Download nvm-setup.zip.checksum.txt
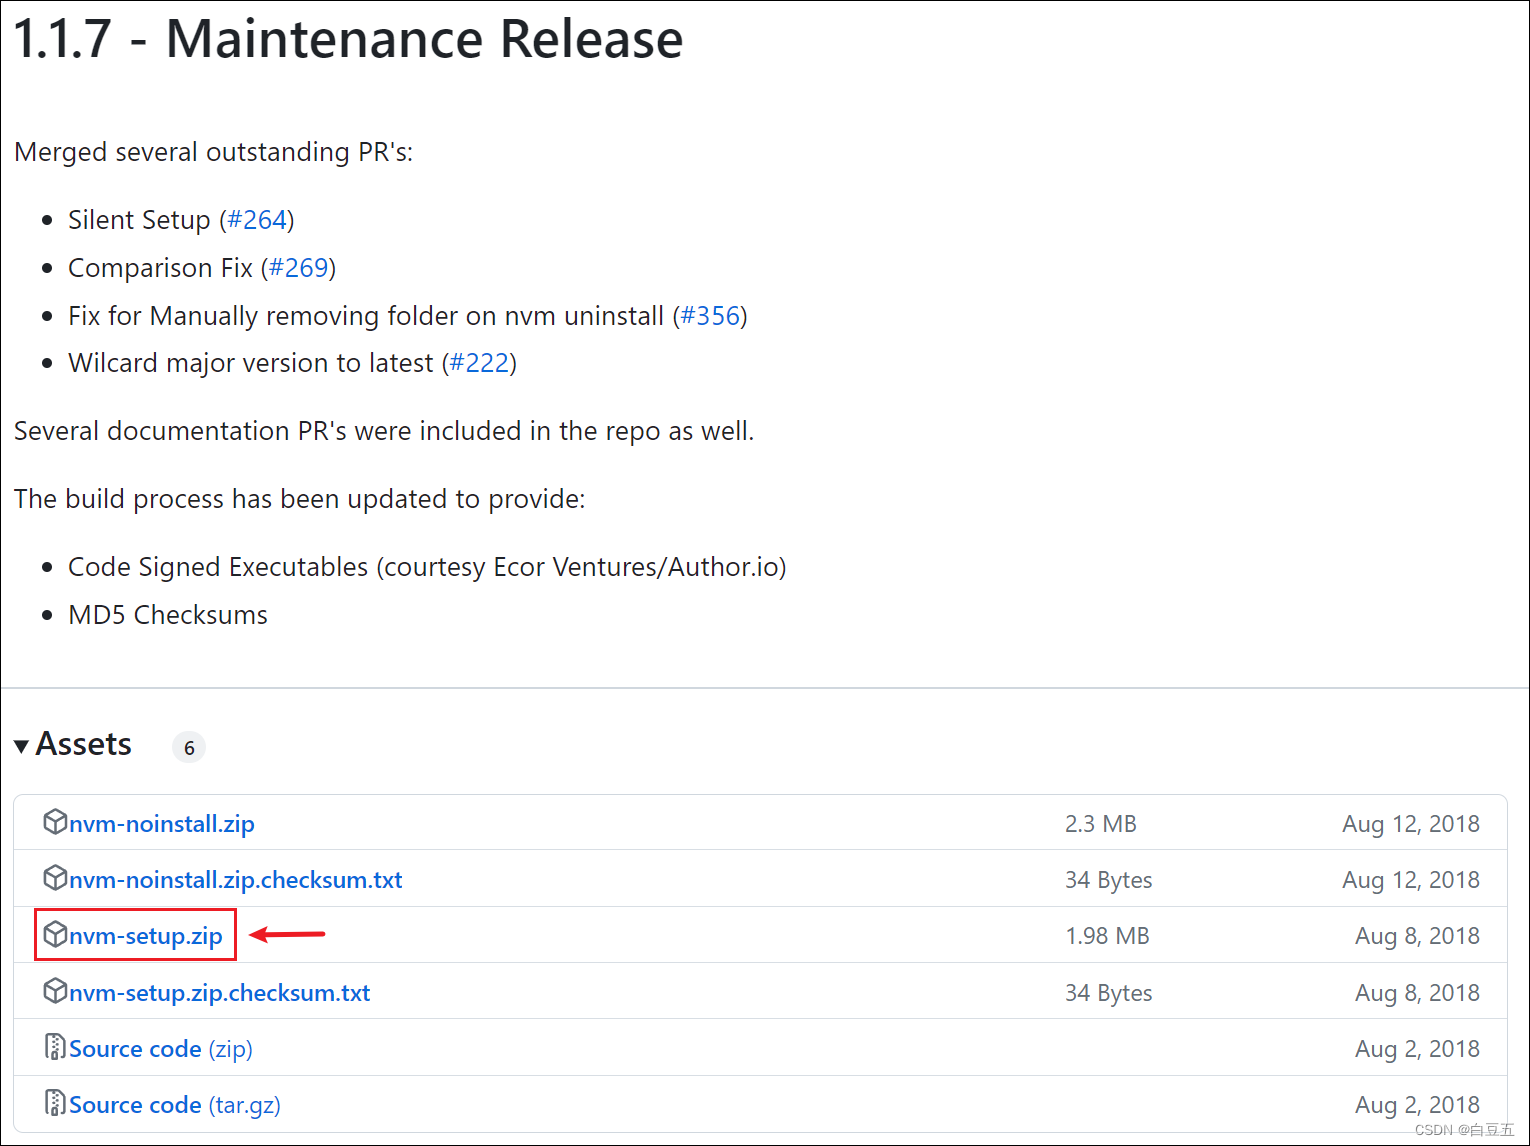The image size is (1530, 1146). tap(220, 993)
